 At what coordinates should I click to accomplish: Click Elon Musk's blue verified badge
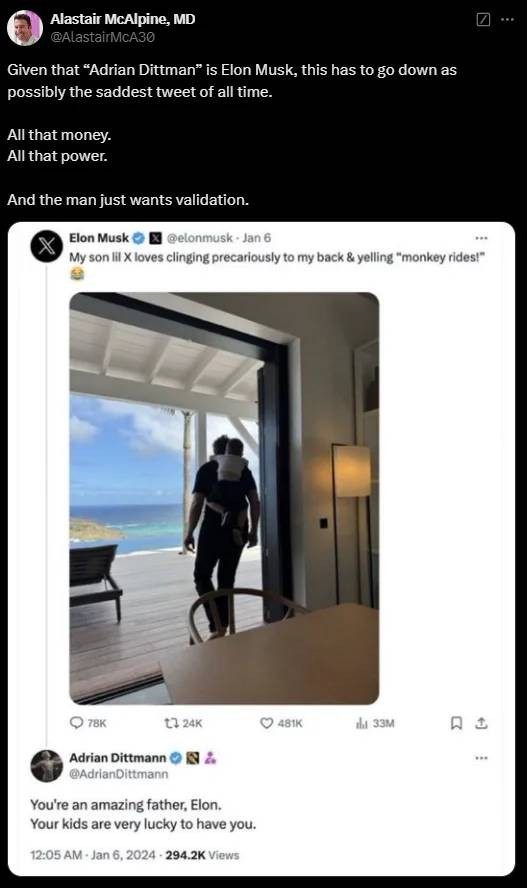click(x=138, y=238)
